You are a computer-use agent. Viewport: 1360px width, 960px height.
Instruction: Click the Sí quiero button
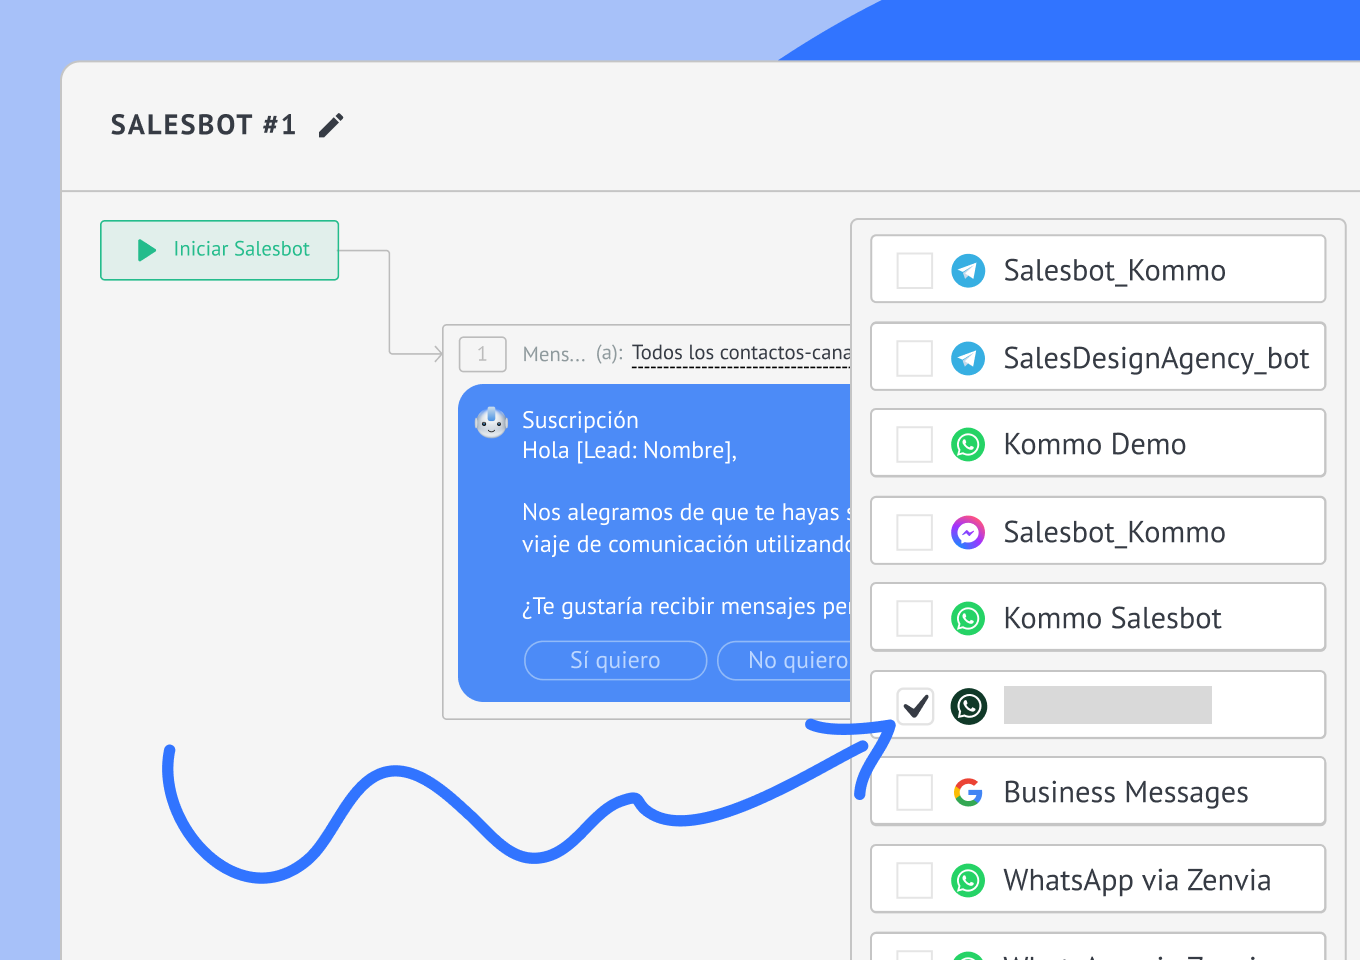(615, 660)
